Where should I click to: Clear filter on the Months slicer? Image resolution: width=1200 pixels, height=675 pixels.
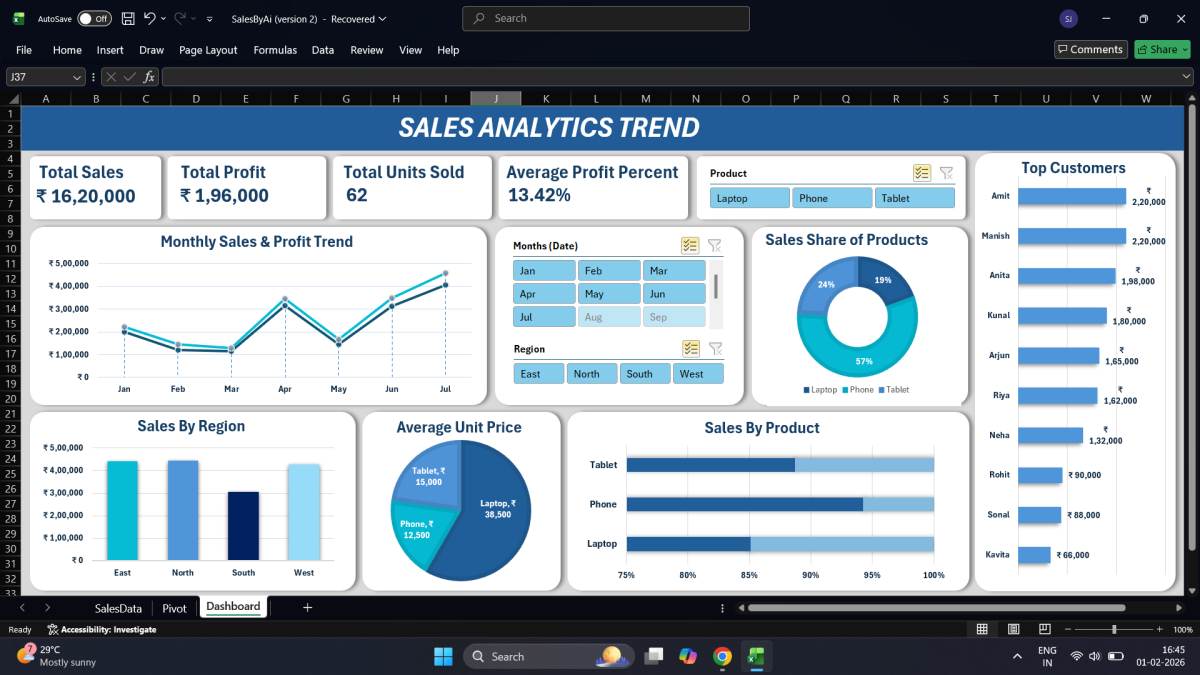tap(714, 246)
